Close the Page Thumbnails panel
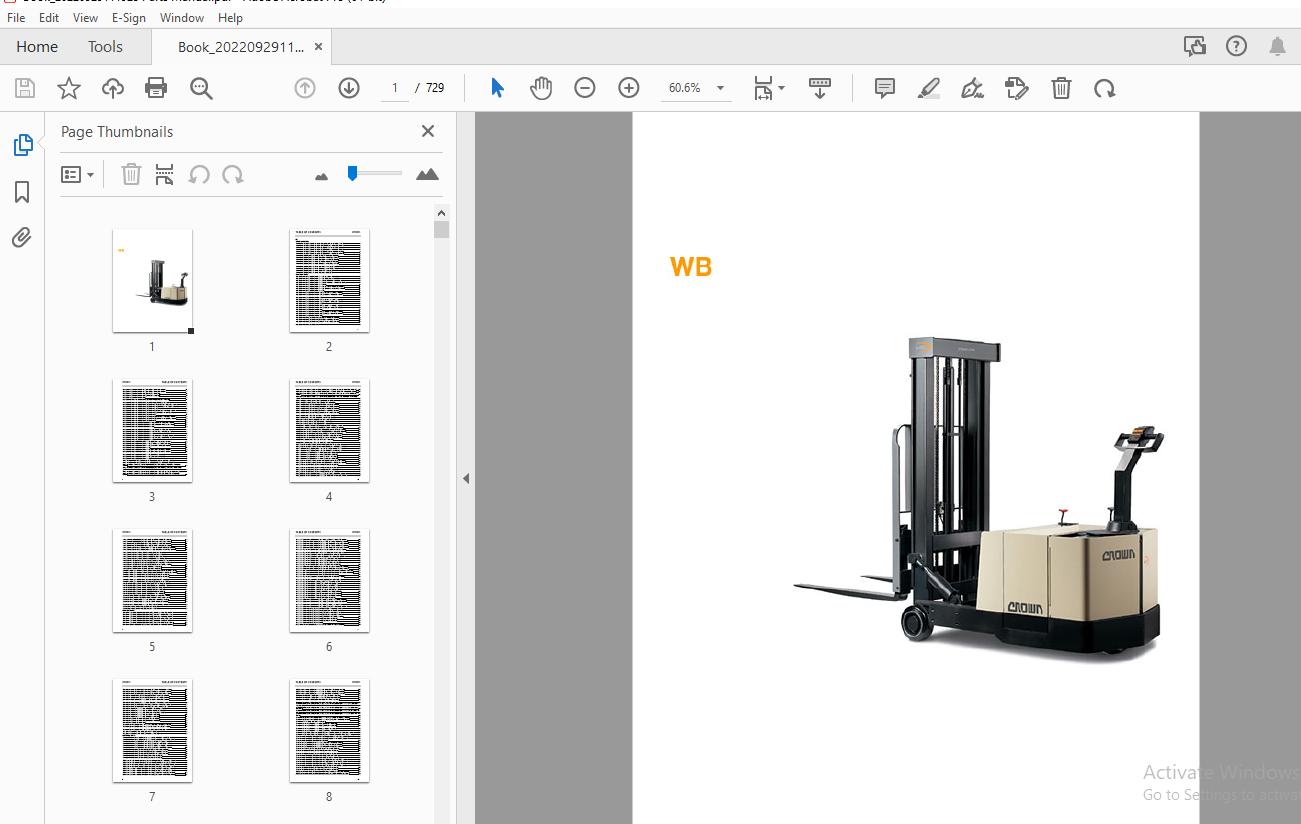Screen dimensions: 1301x824 [x=428, y=131]
